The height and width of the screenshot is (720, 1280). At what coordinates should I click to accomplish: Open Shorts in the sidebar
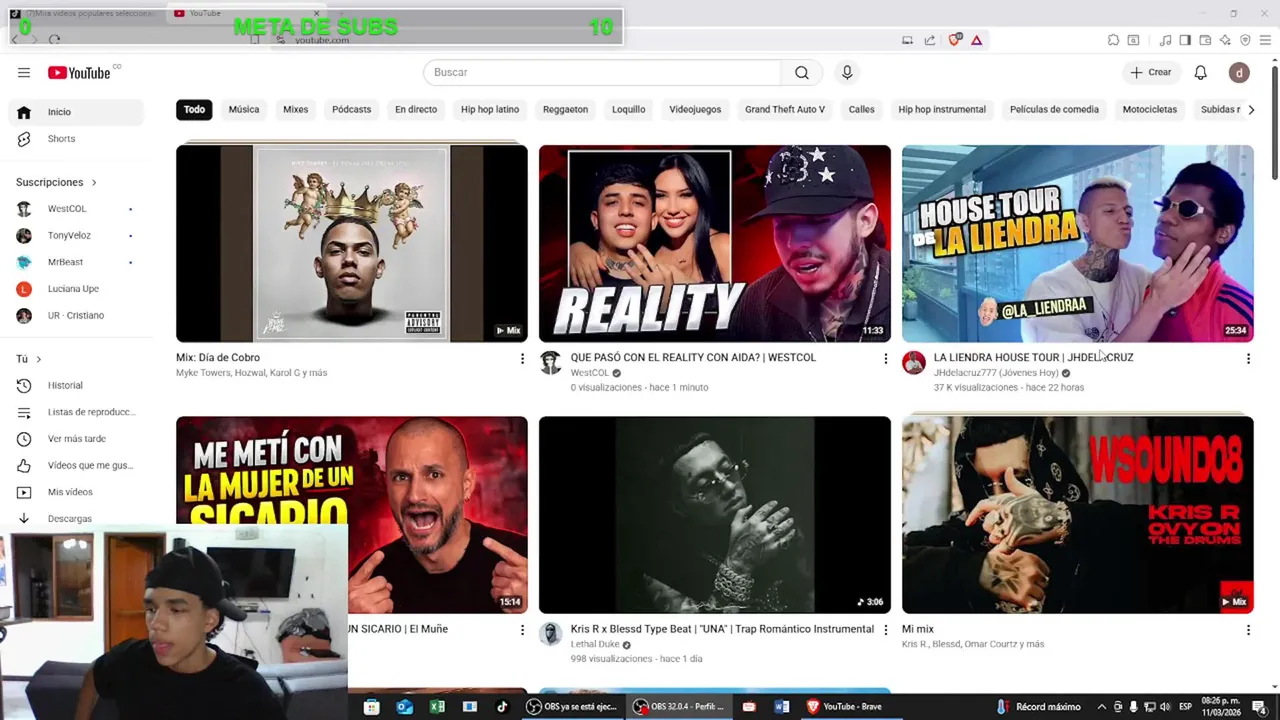pos(76,139)
